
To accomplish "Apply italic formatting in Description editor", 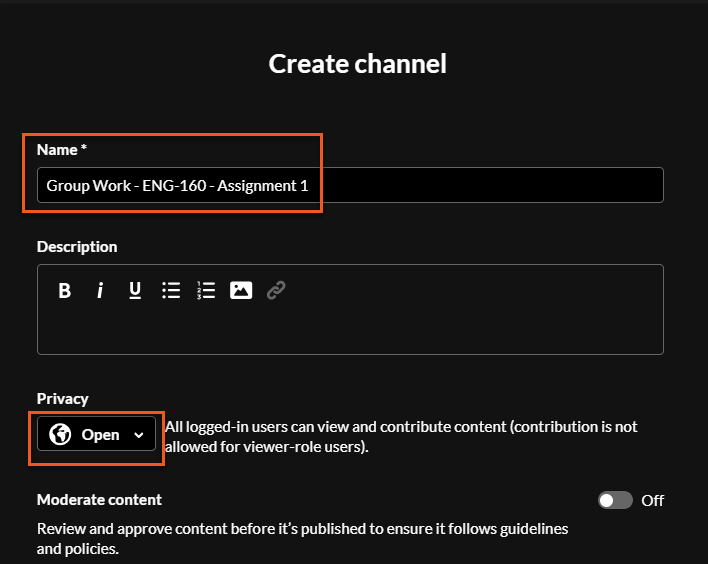I will (x=100, y=291).
